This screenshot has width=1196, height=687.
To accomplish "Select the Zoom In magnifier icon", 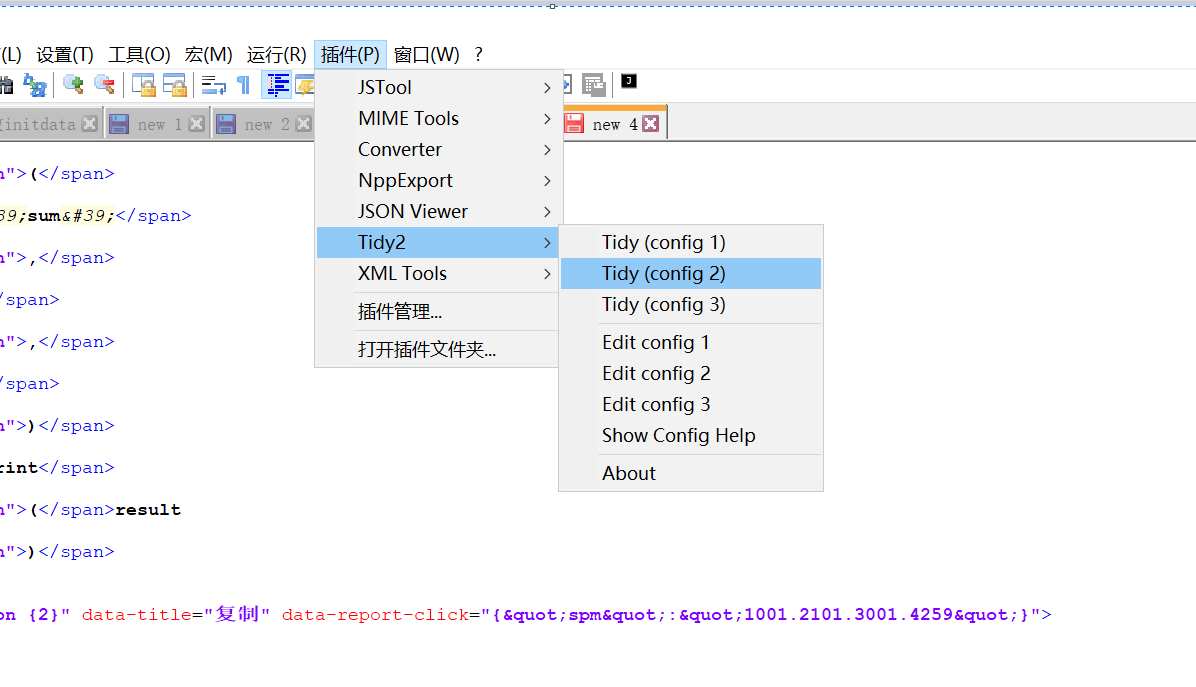I will point(72,85).
